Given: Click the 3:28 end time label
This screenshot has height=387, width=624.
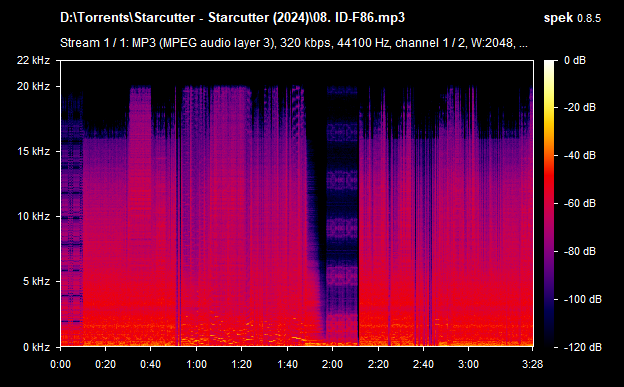Looking at the screenshot, I should tap(532, 364).
